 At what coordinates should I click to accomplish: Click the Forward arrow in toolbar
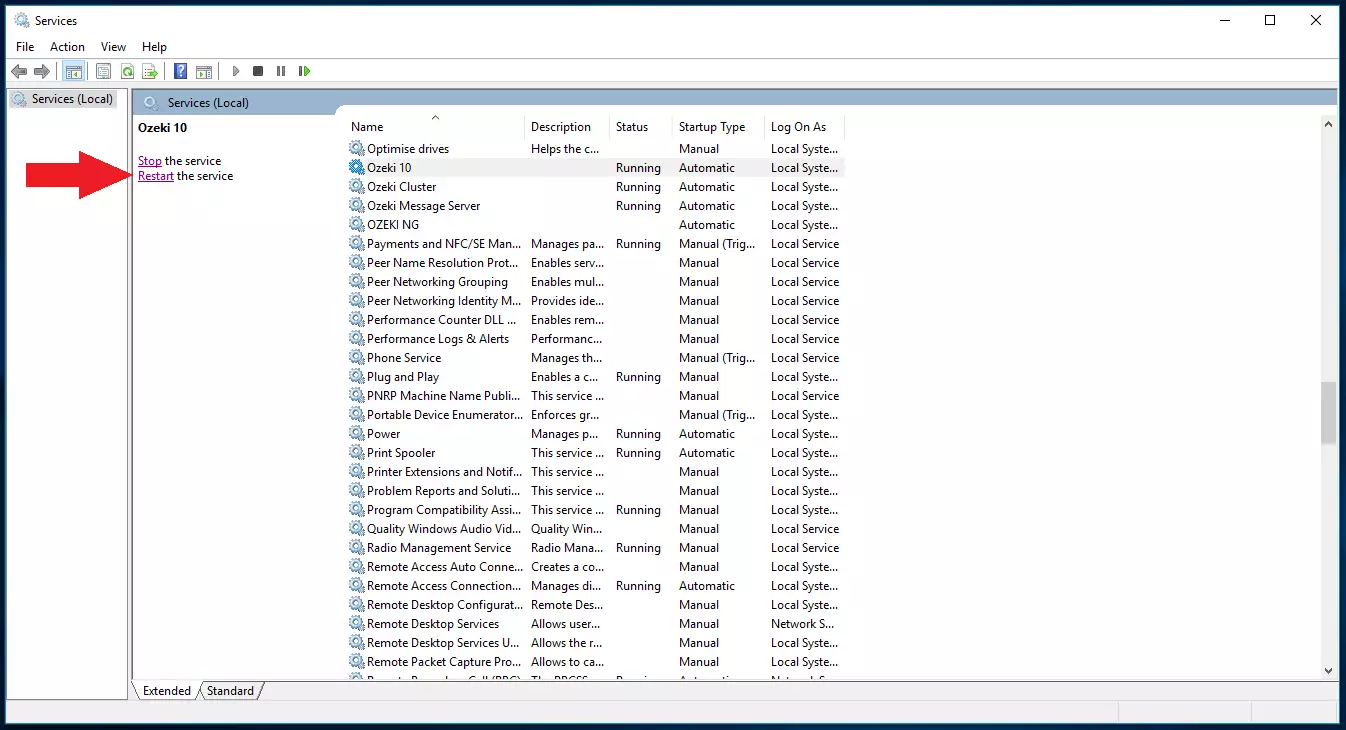tap(42, 71)
